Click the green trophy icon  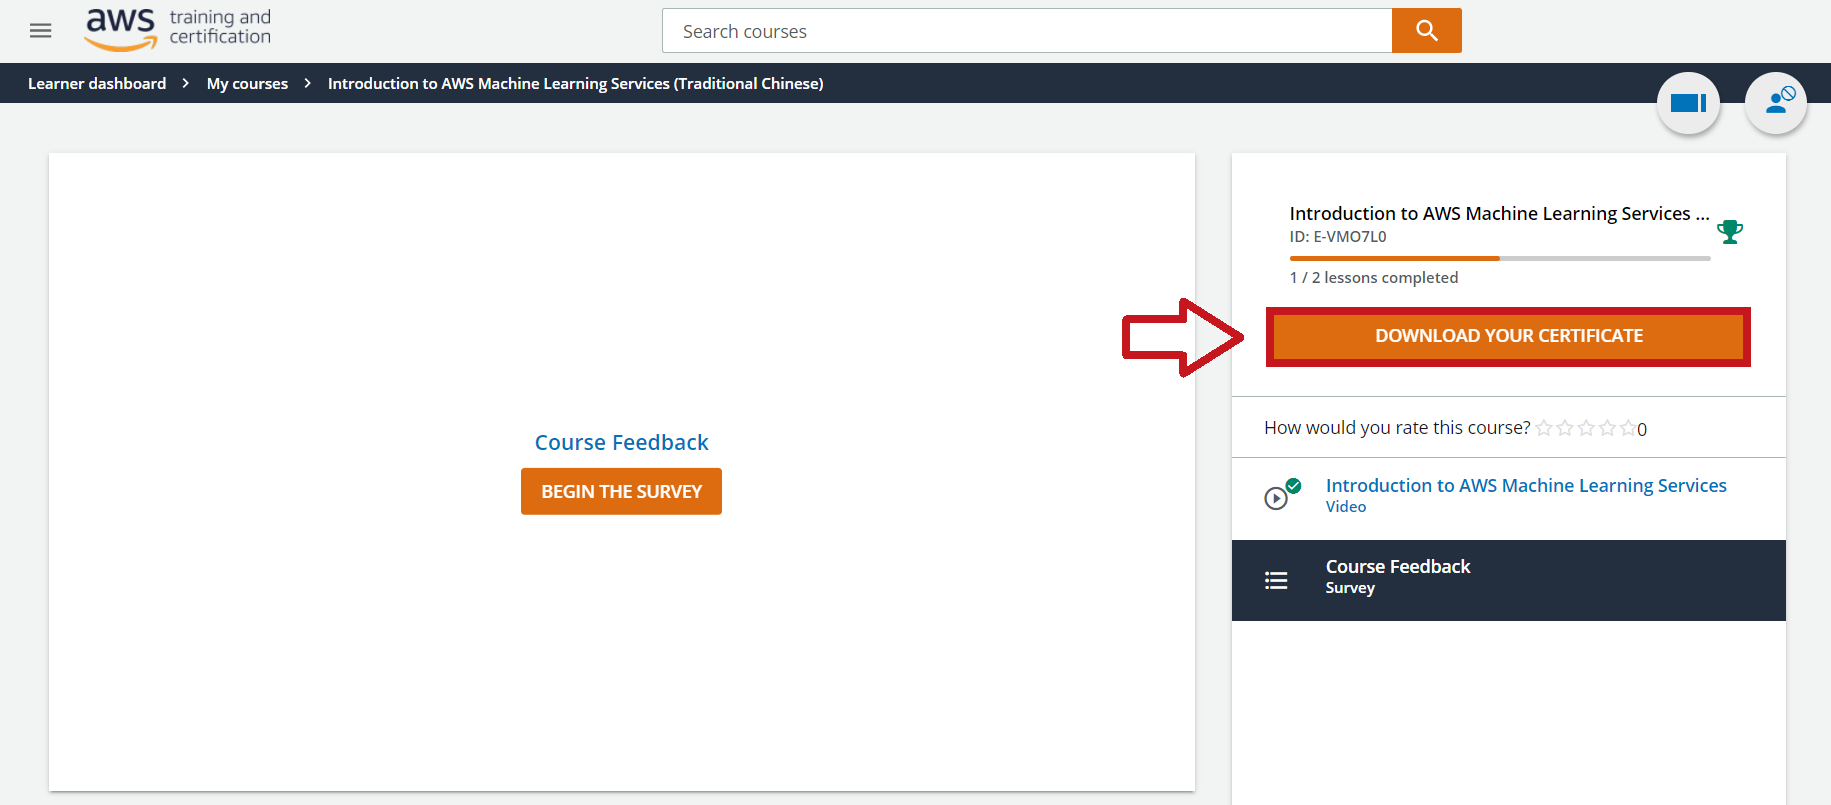click(x=1729, y=232)
